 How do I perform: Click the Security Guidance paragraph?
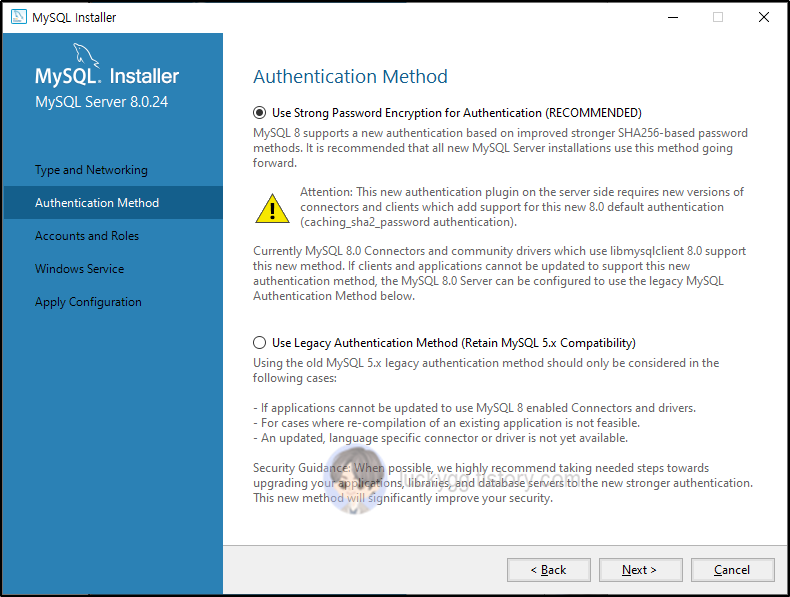click(x=503, y=483)
